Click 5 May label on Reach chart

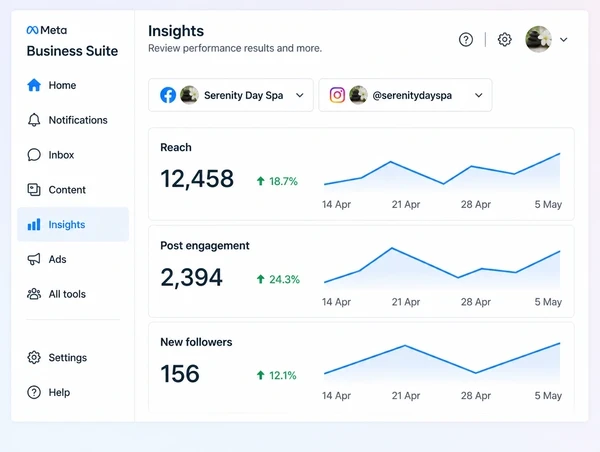pyautogui.click(x=548, y=204)
